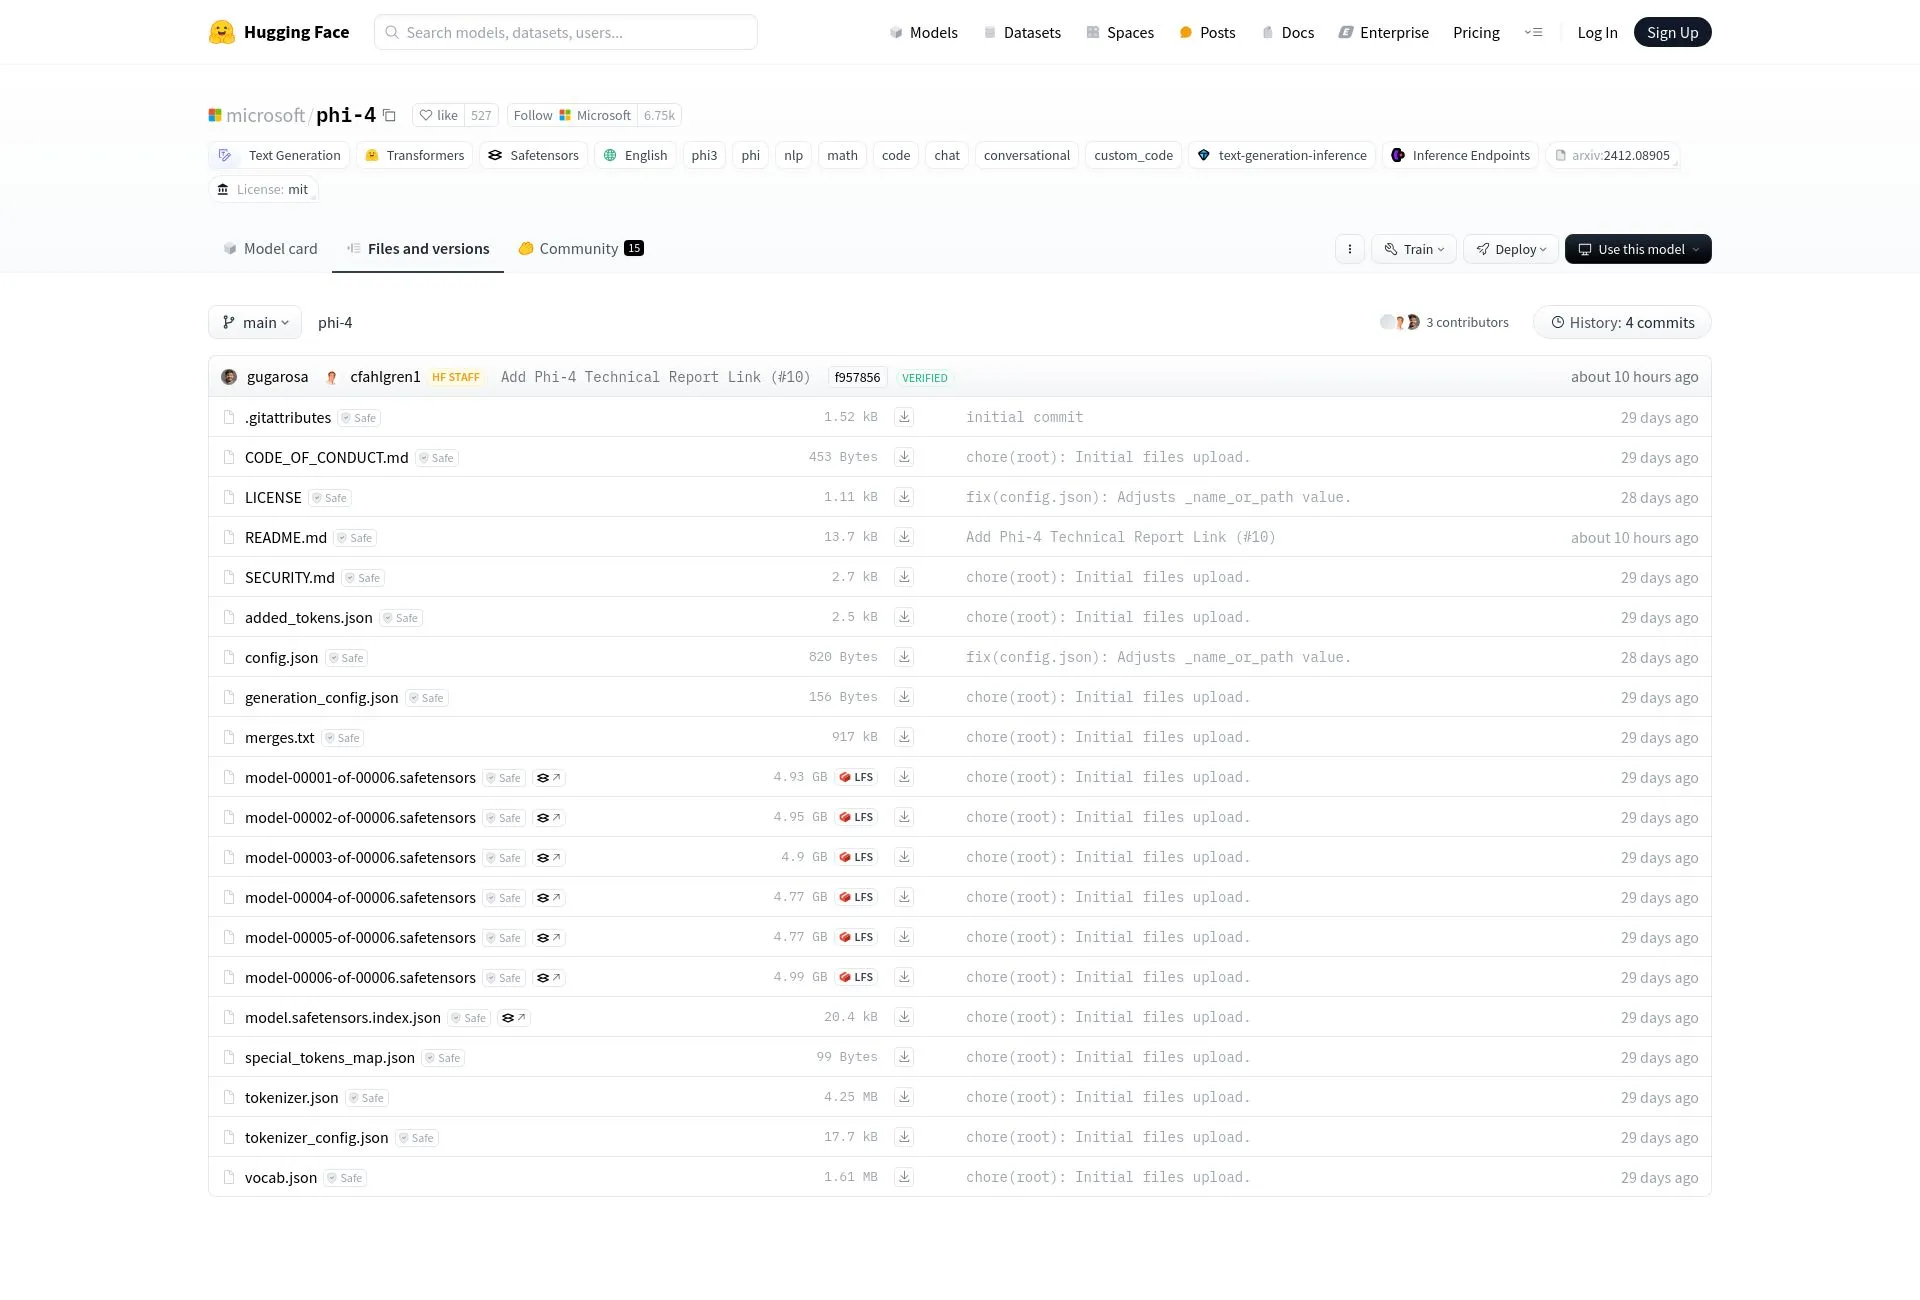Open the Train dropdown

click(x=1414, y=249)
